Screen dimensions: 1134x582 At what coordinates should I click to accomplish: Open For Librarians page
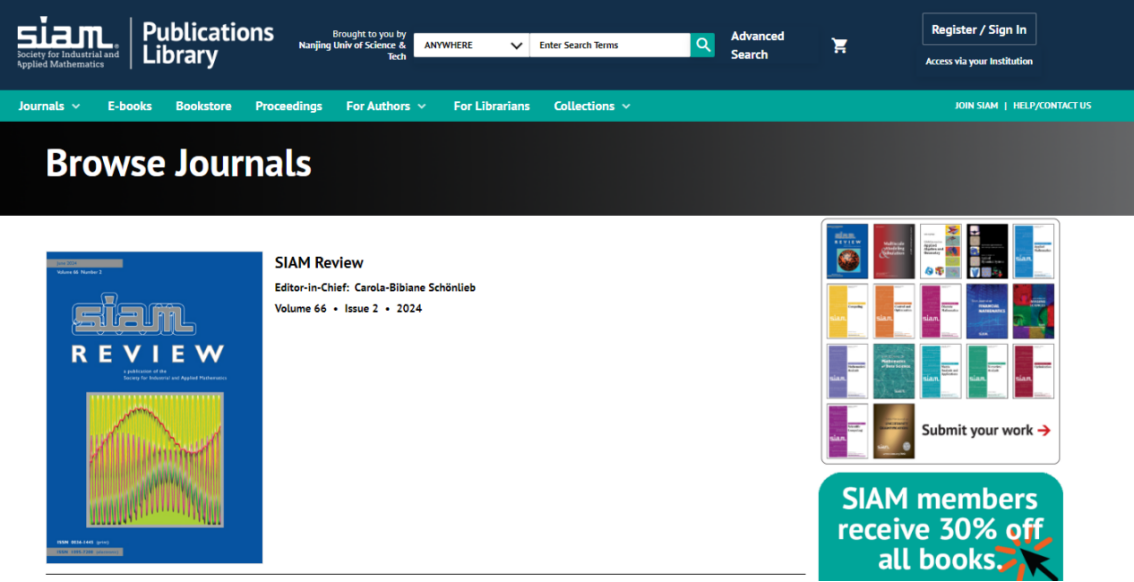[492, 106]
